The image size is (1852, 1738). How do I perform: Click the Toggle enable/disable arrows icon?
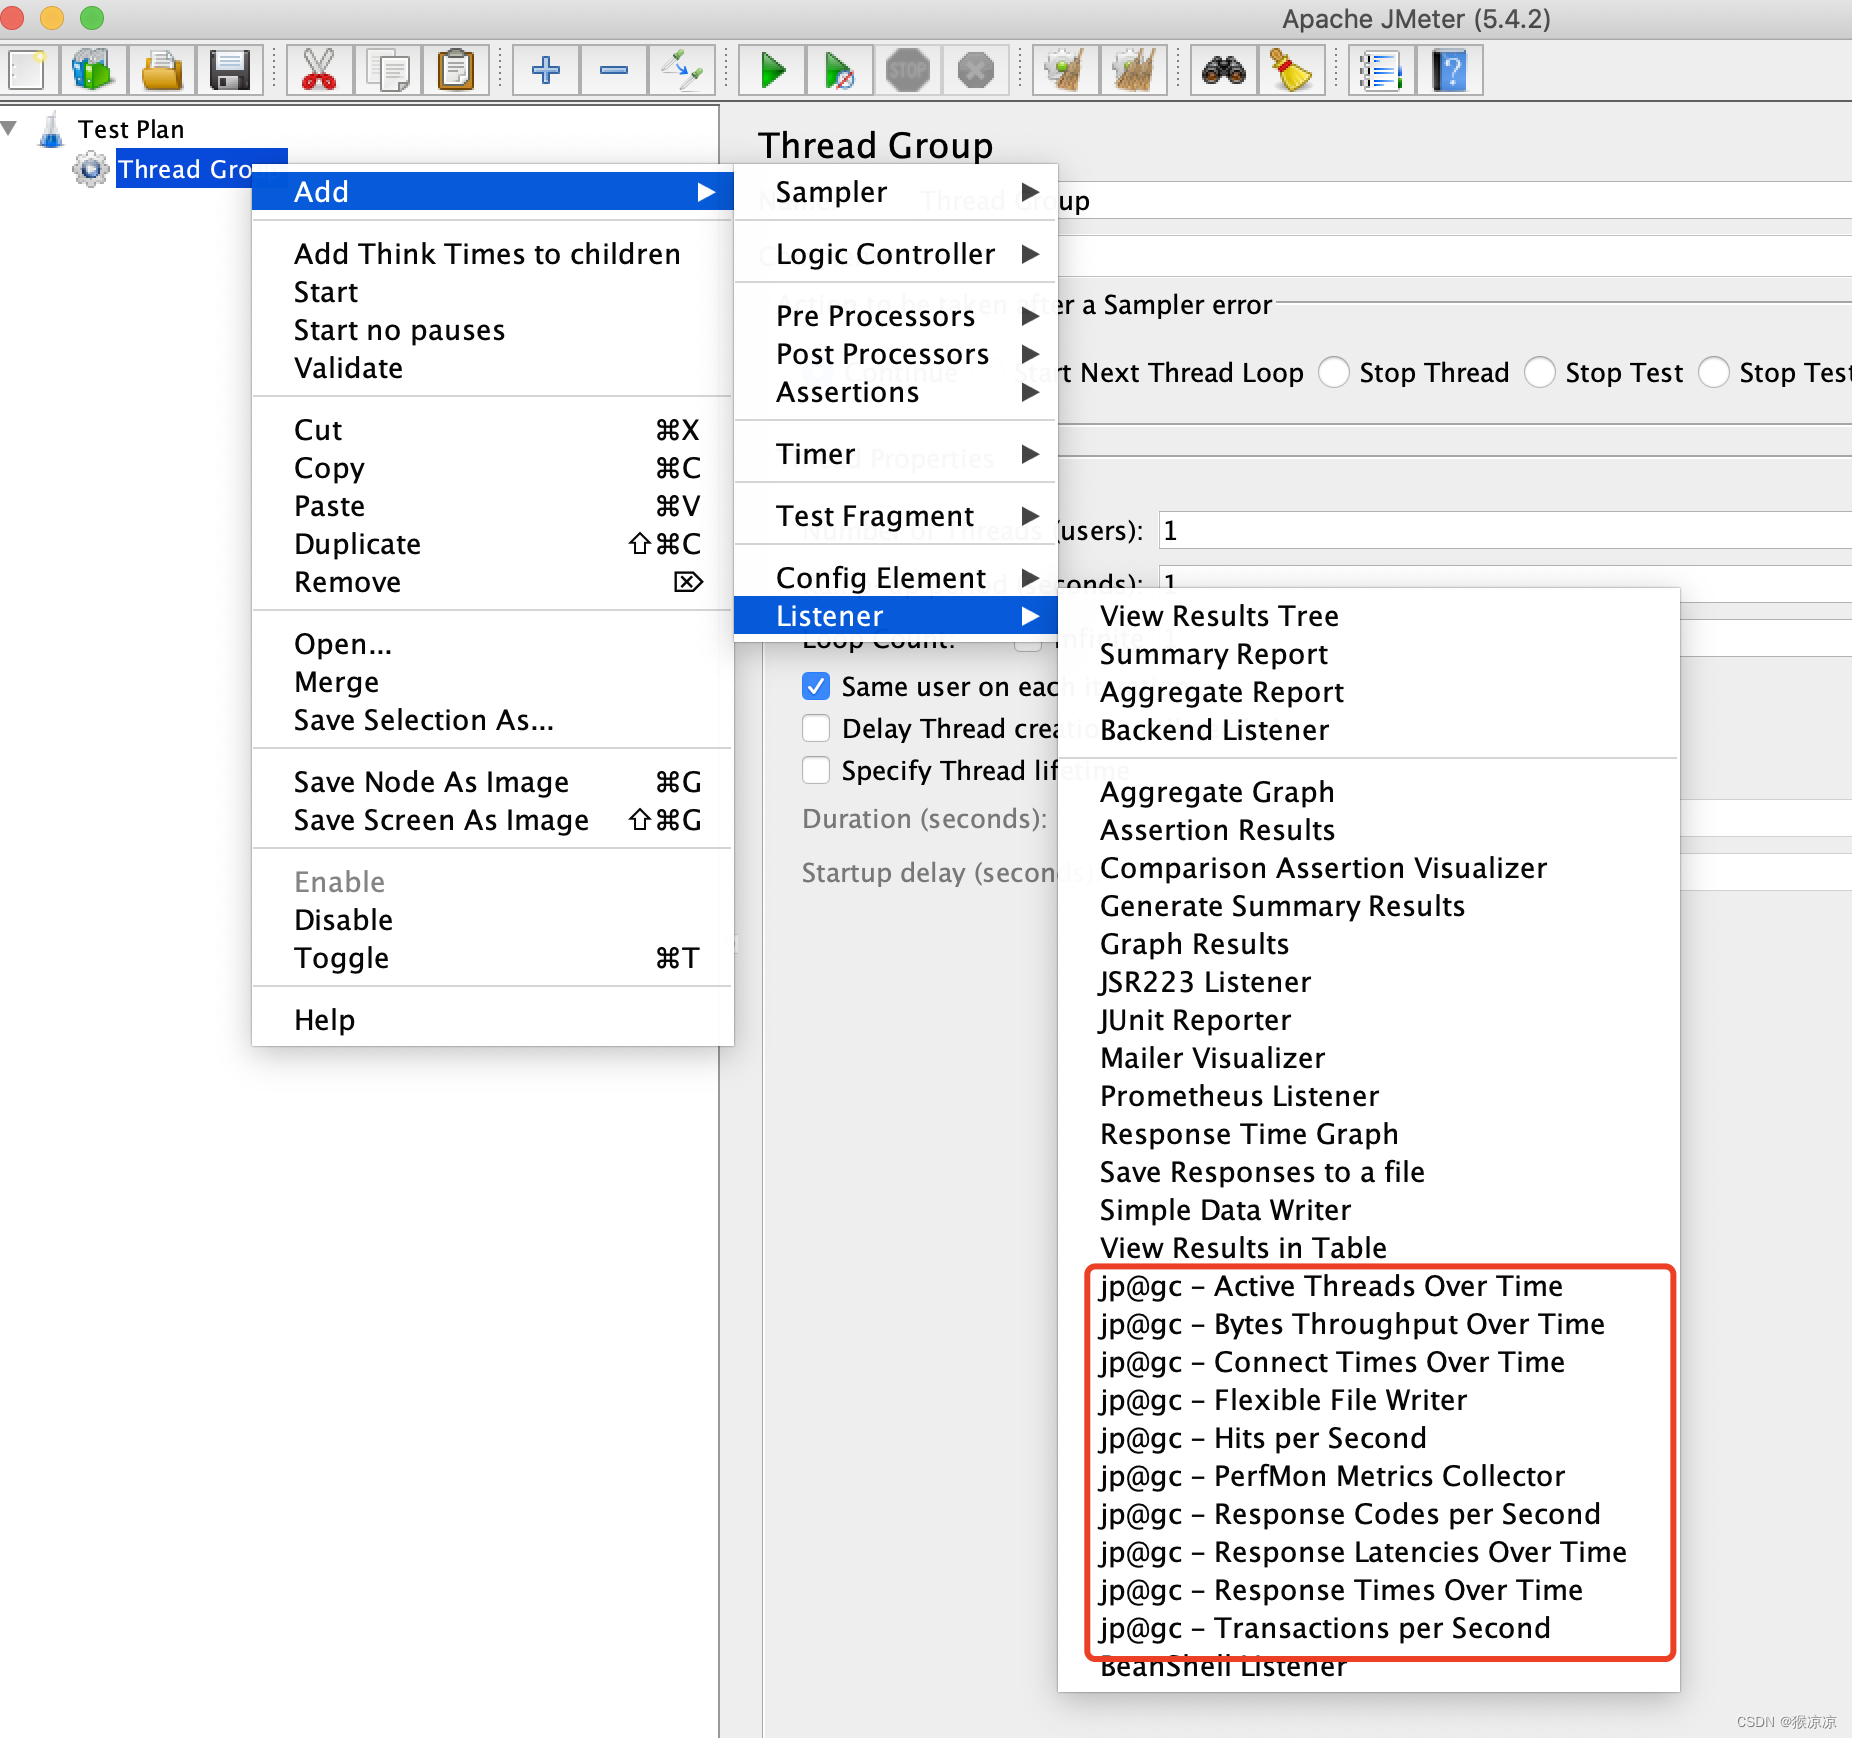pyautogui.click(x=682, y=71)
